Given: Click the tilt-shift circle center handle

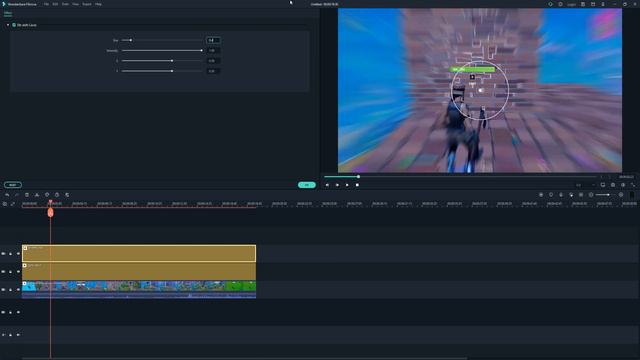Looking at the screenshot, I should tap(480, 90).
